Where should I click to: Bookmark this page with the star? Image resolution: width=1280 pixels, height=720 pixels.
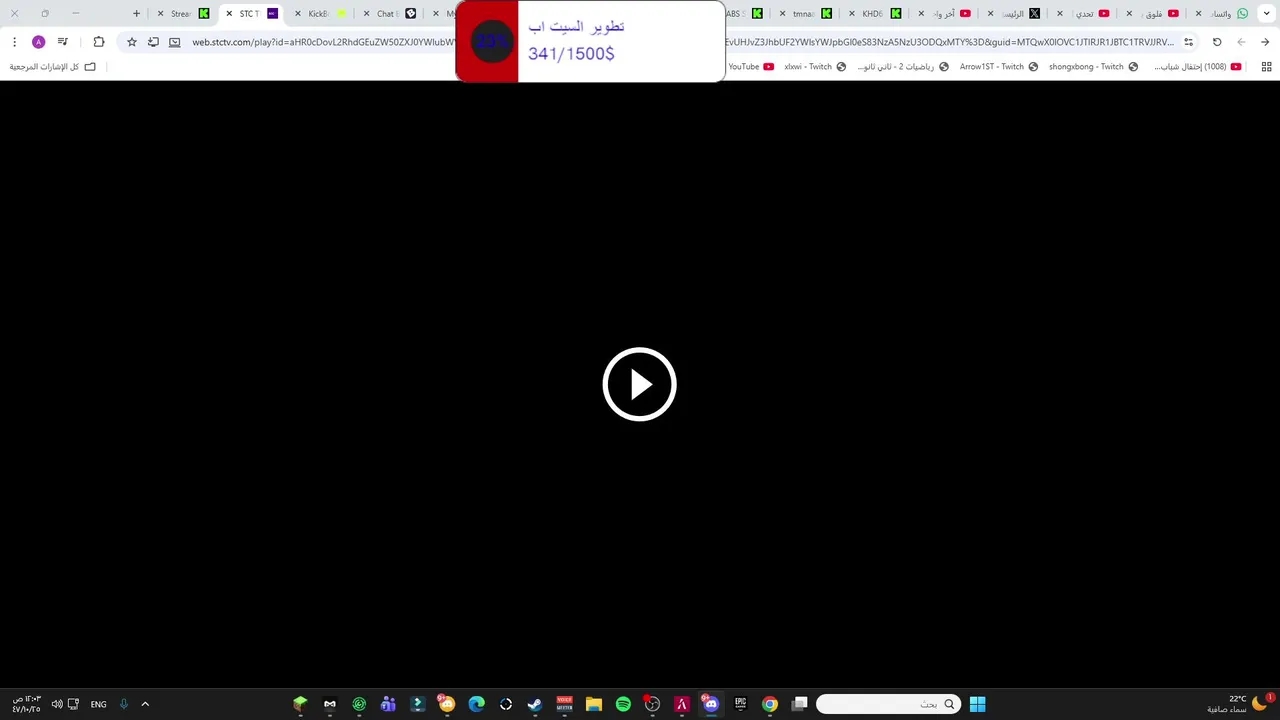coord(131,42)
